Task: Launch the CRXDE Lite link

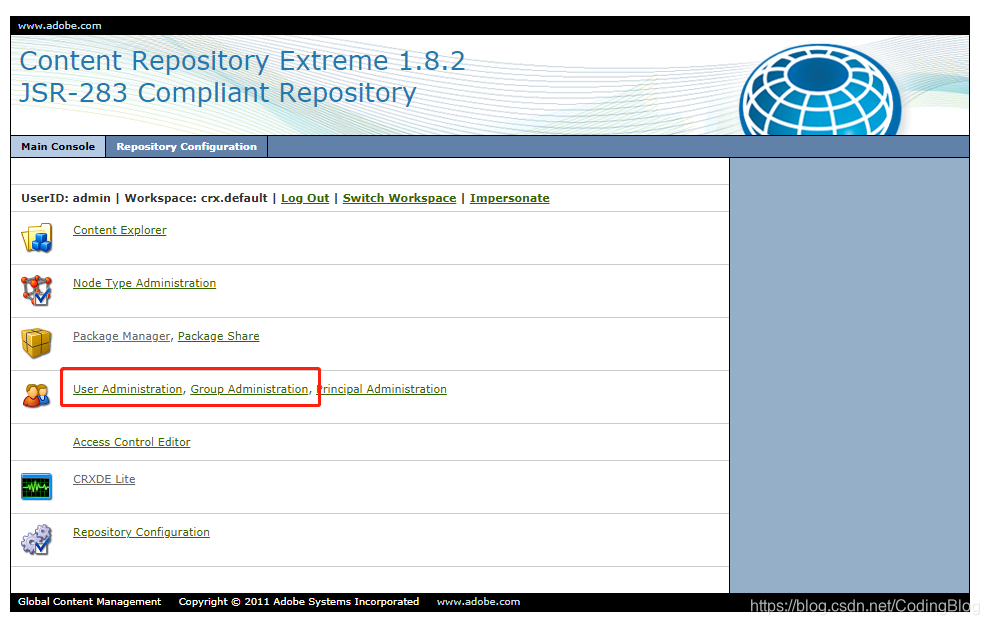Action: [104, 479]
